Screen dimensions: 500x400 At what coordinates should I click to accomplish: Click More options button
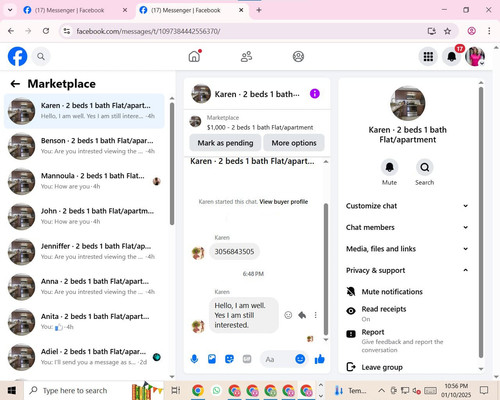pyautogui.click(x=294, y=143)
